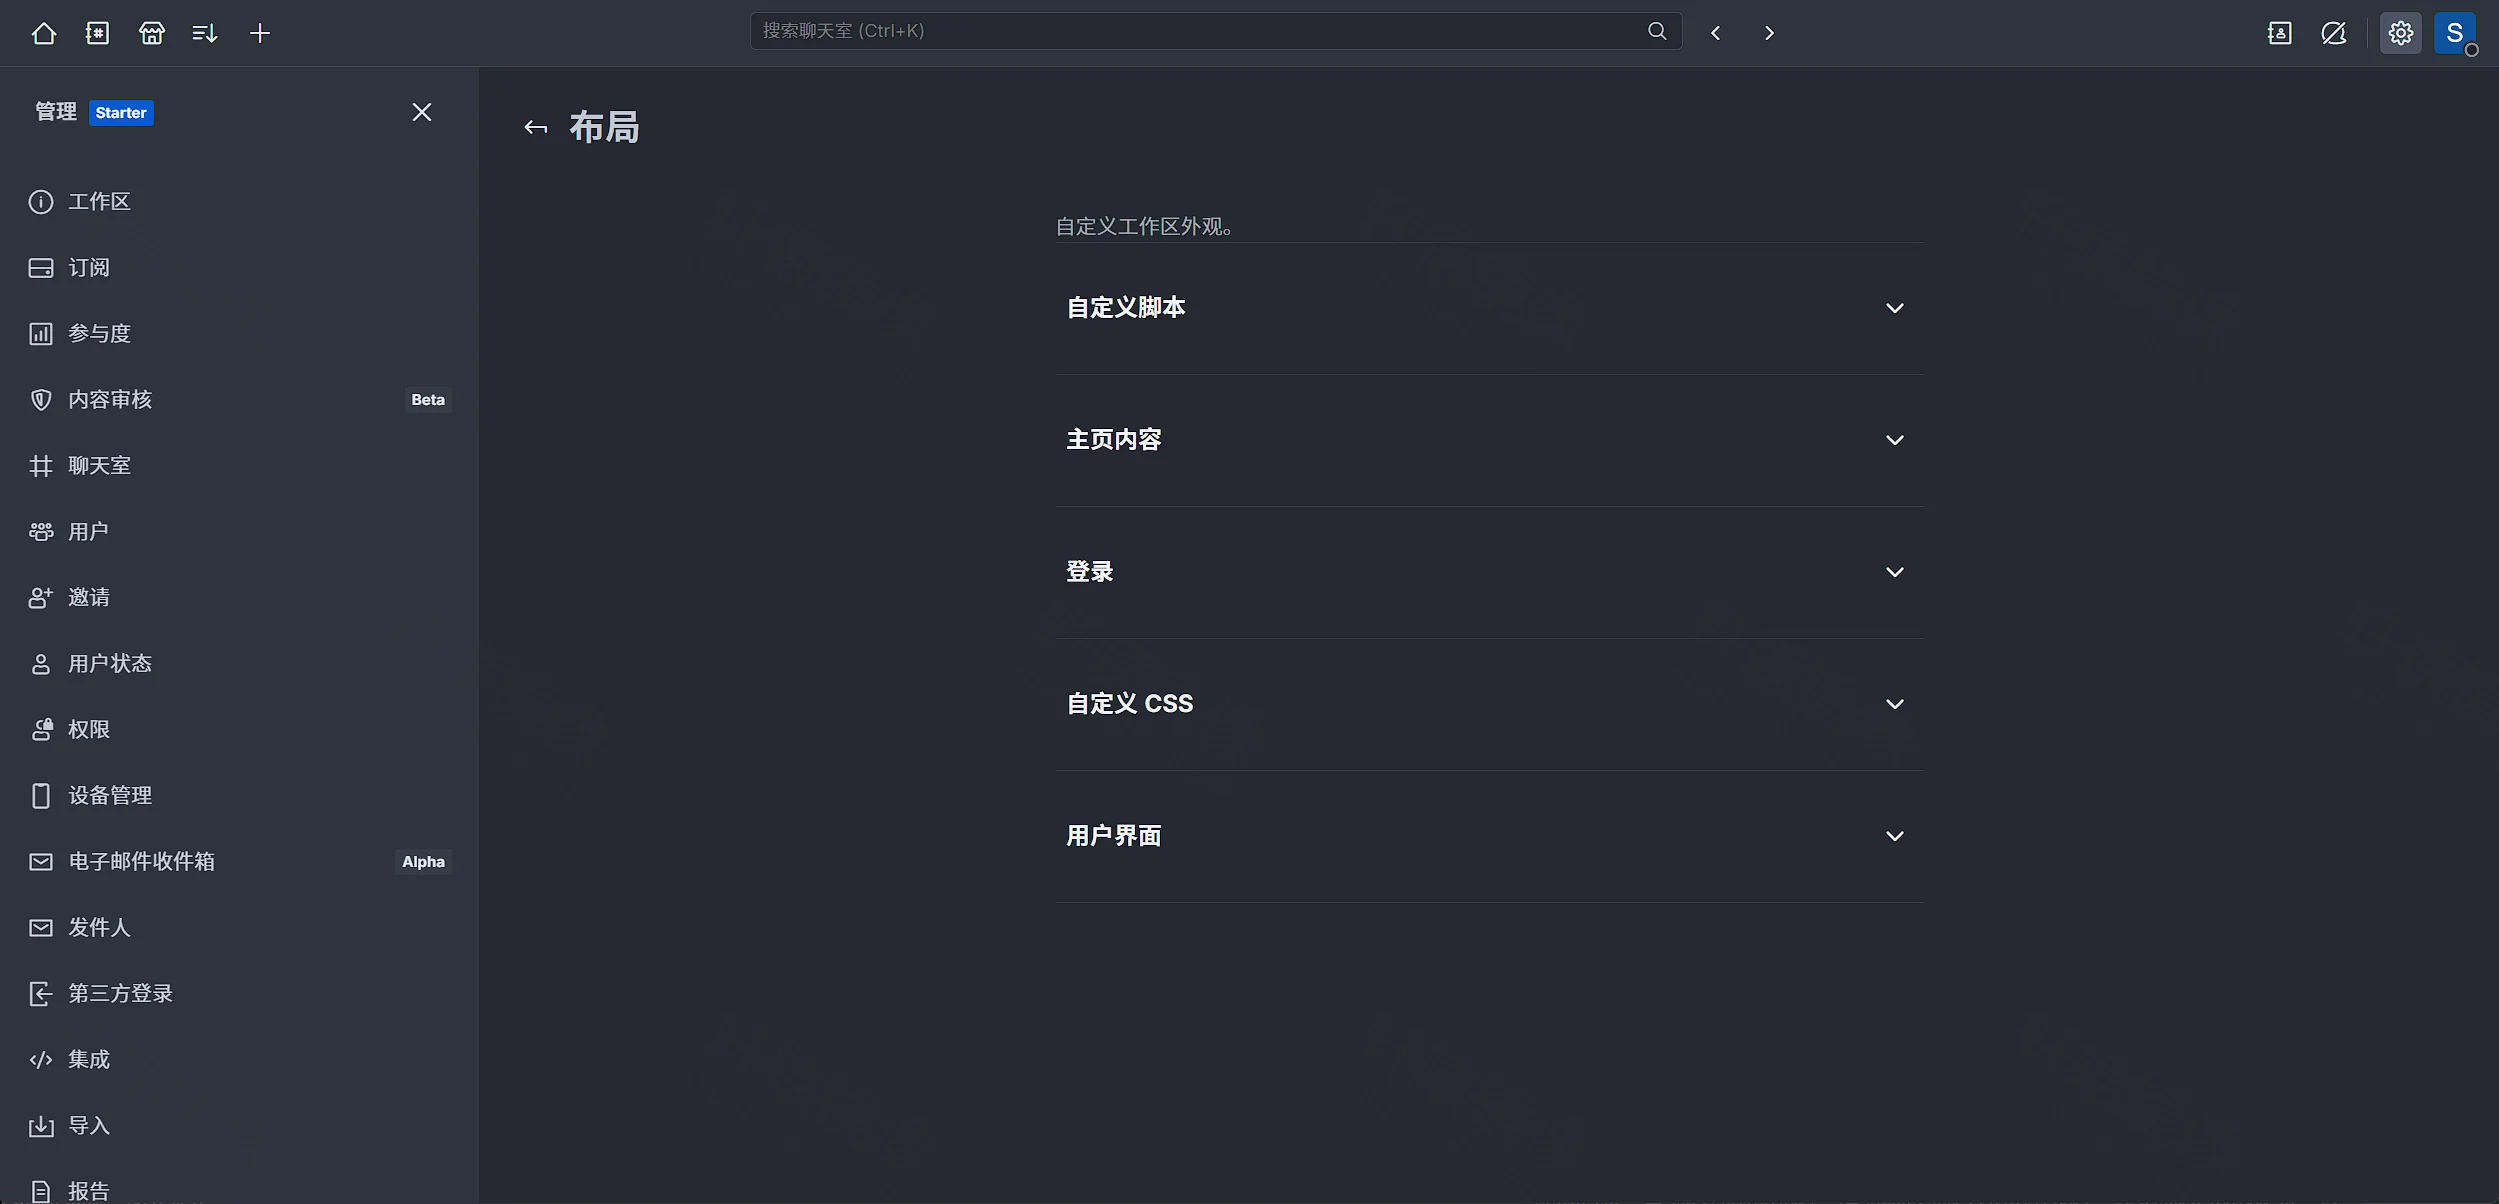Open the administration gear icon

[x=2400, y=33]
